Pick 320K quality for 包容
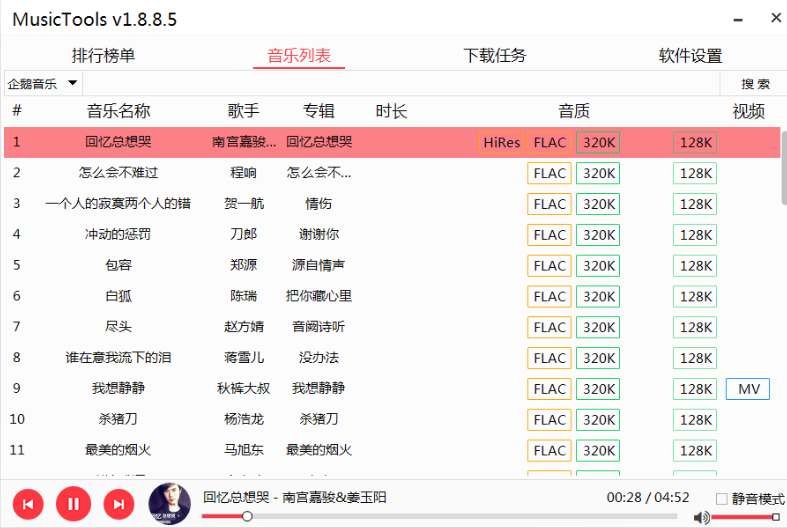 click(598, 265)
